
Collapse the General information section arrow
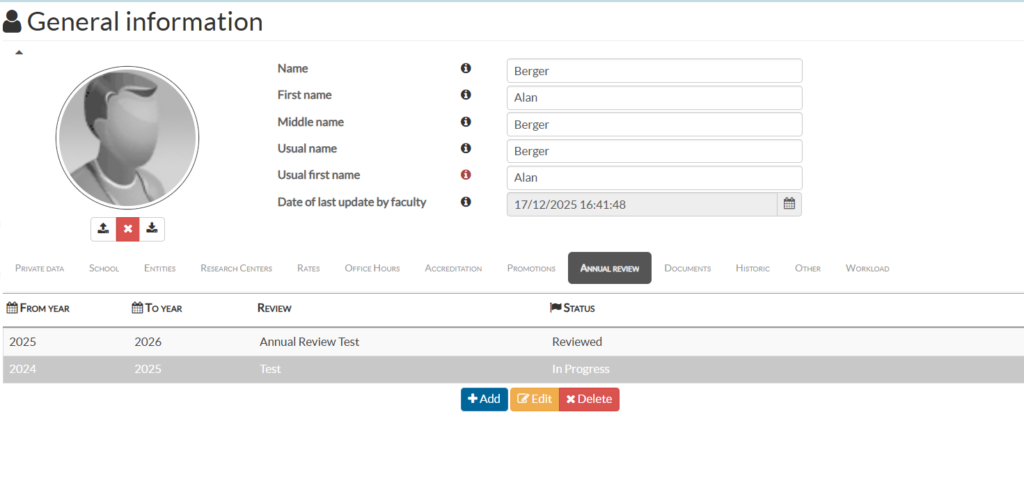(x=18, y=52)
